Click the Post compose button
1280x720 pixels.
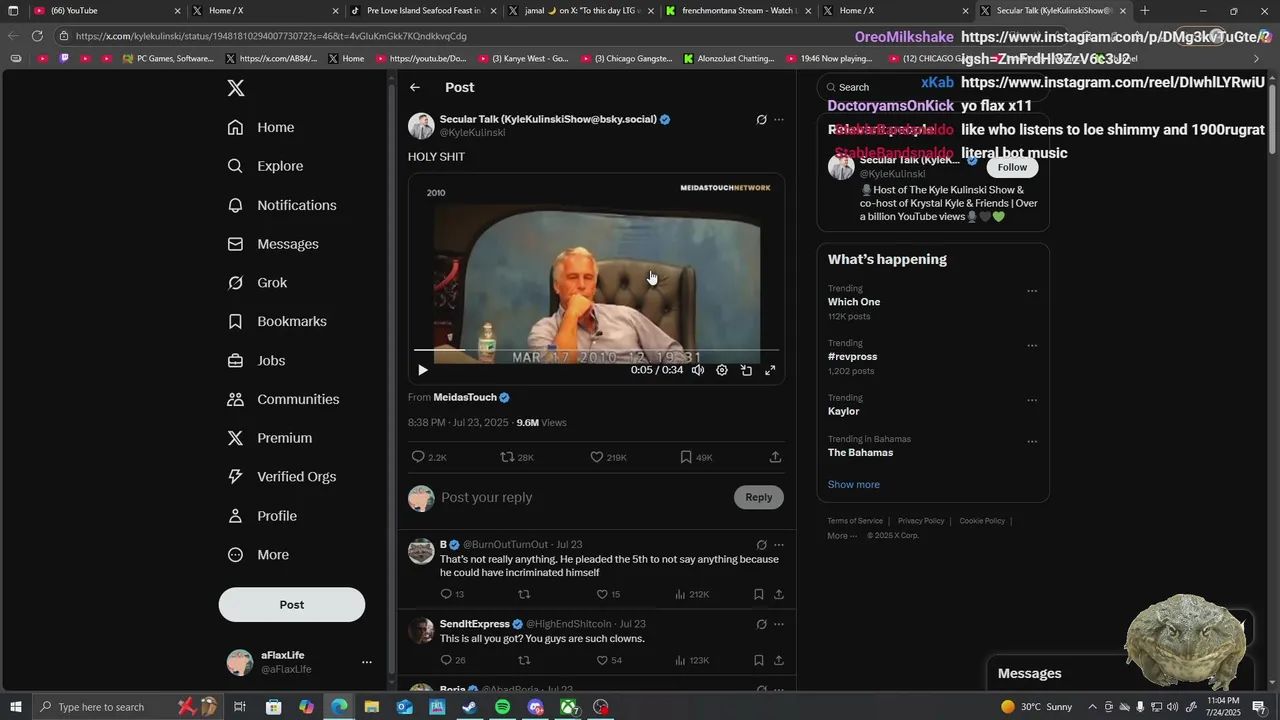[x=292, y=605]
